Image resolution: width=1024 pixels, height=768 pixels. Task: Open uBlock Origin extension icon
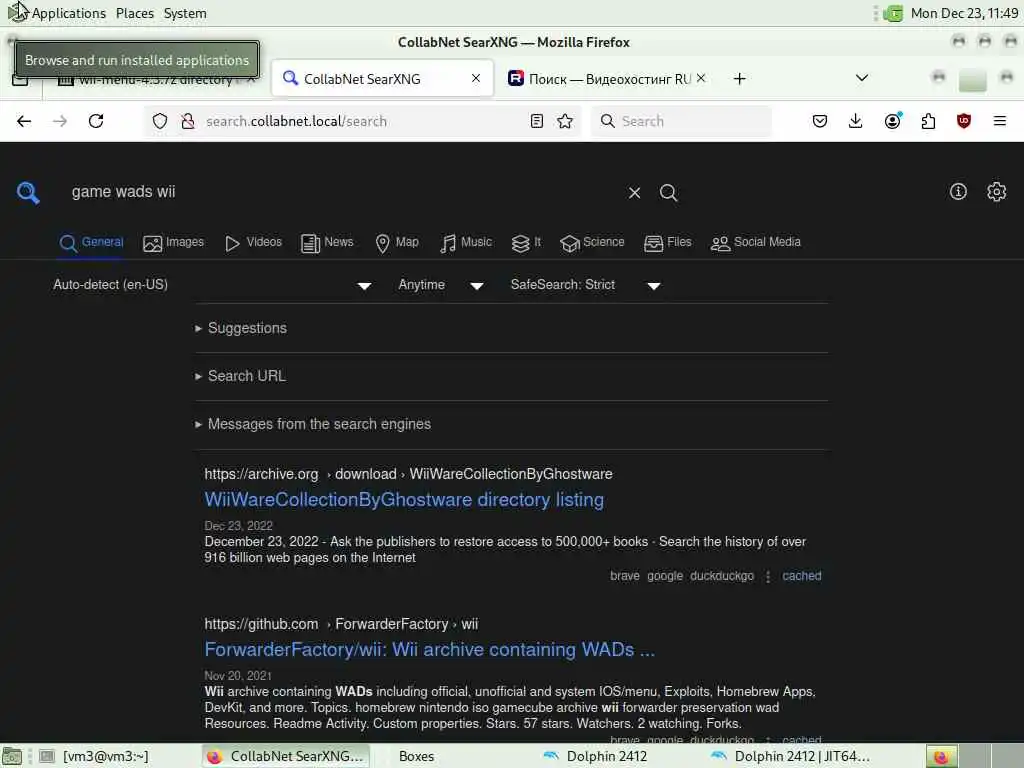coord(964,121)
